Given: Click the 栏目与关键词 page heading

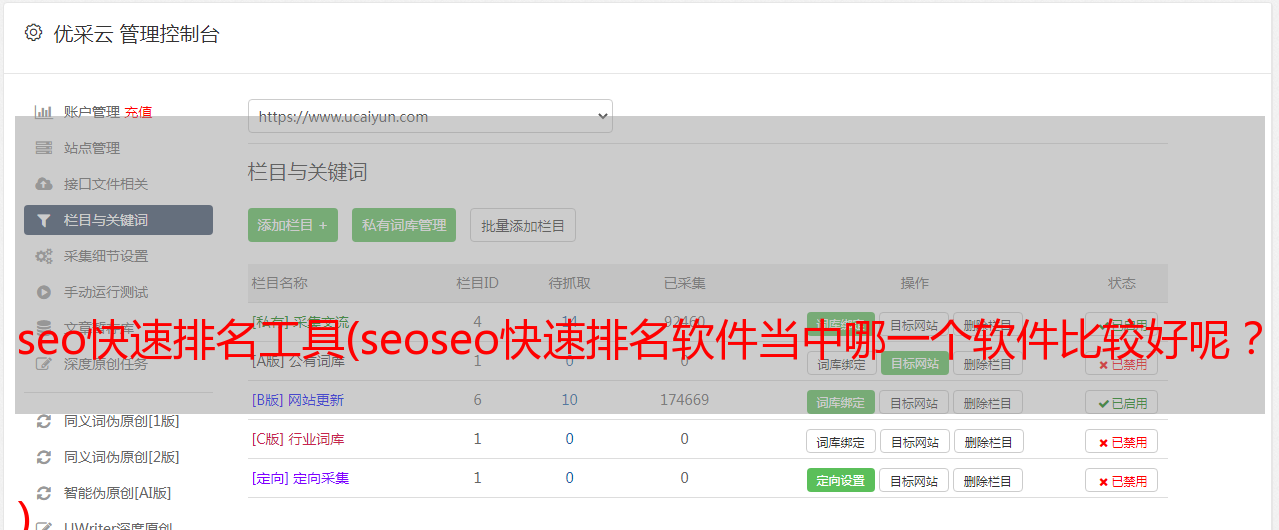Looking at the screenshot, I should tap(308, 172).
